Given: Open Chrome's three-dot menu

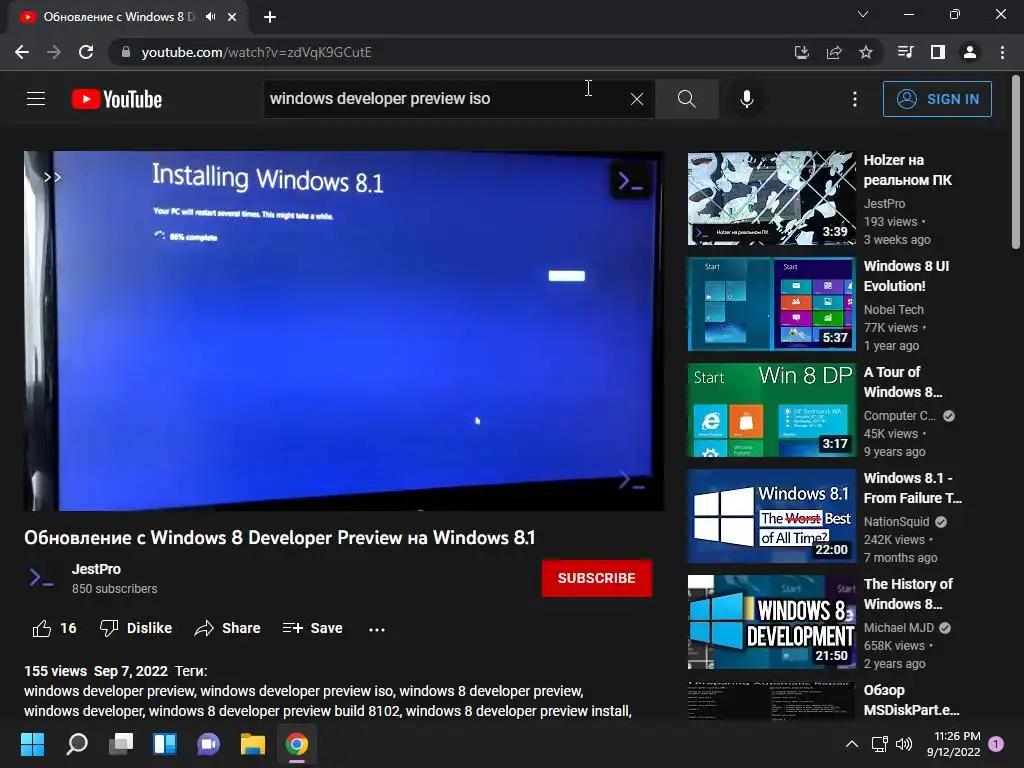Looking at the screenshot, I should coord(1002,52).
